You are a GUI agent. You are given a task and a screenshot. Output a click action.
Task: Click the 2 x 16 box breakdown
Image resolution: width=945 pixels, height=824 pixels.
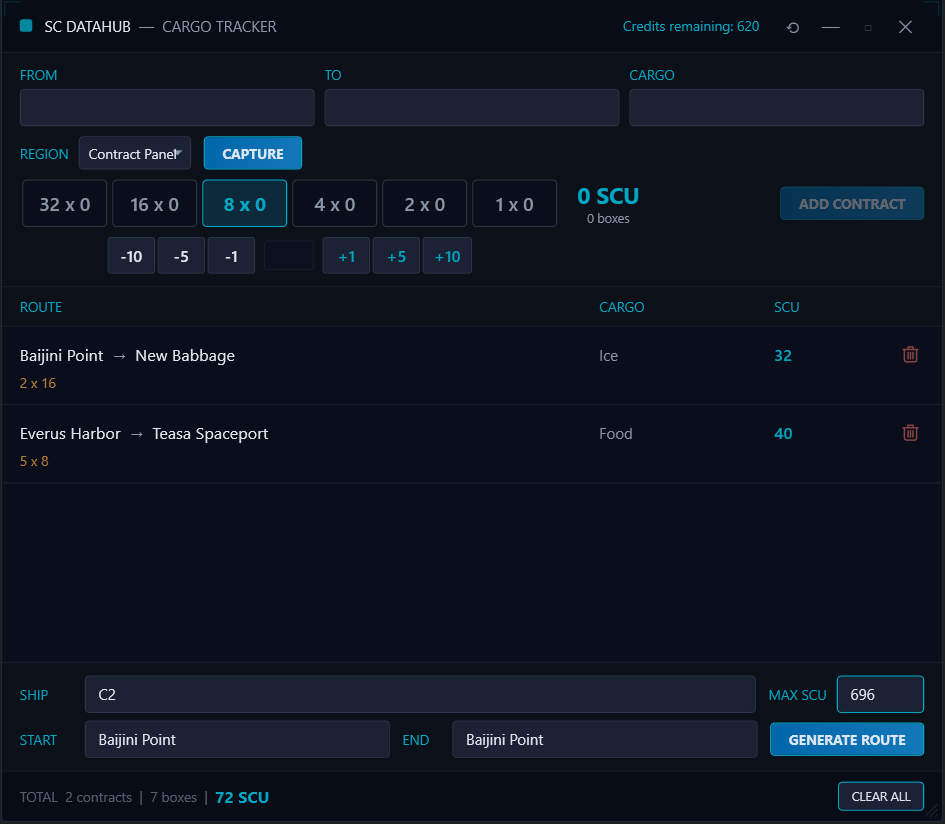(38, 383)
